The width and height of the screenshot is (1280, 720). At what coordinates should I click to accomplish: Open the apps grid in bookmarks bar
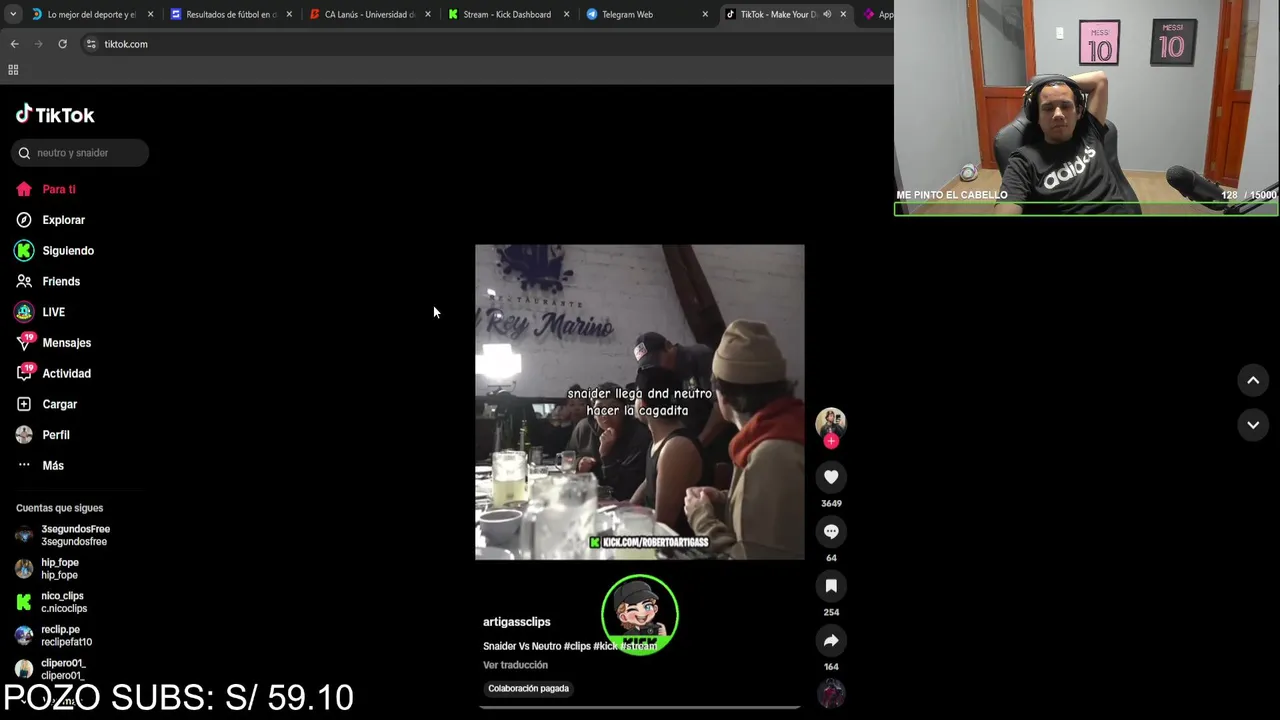pos(13,70)
